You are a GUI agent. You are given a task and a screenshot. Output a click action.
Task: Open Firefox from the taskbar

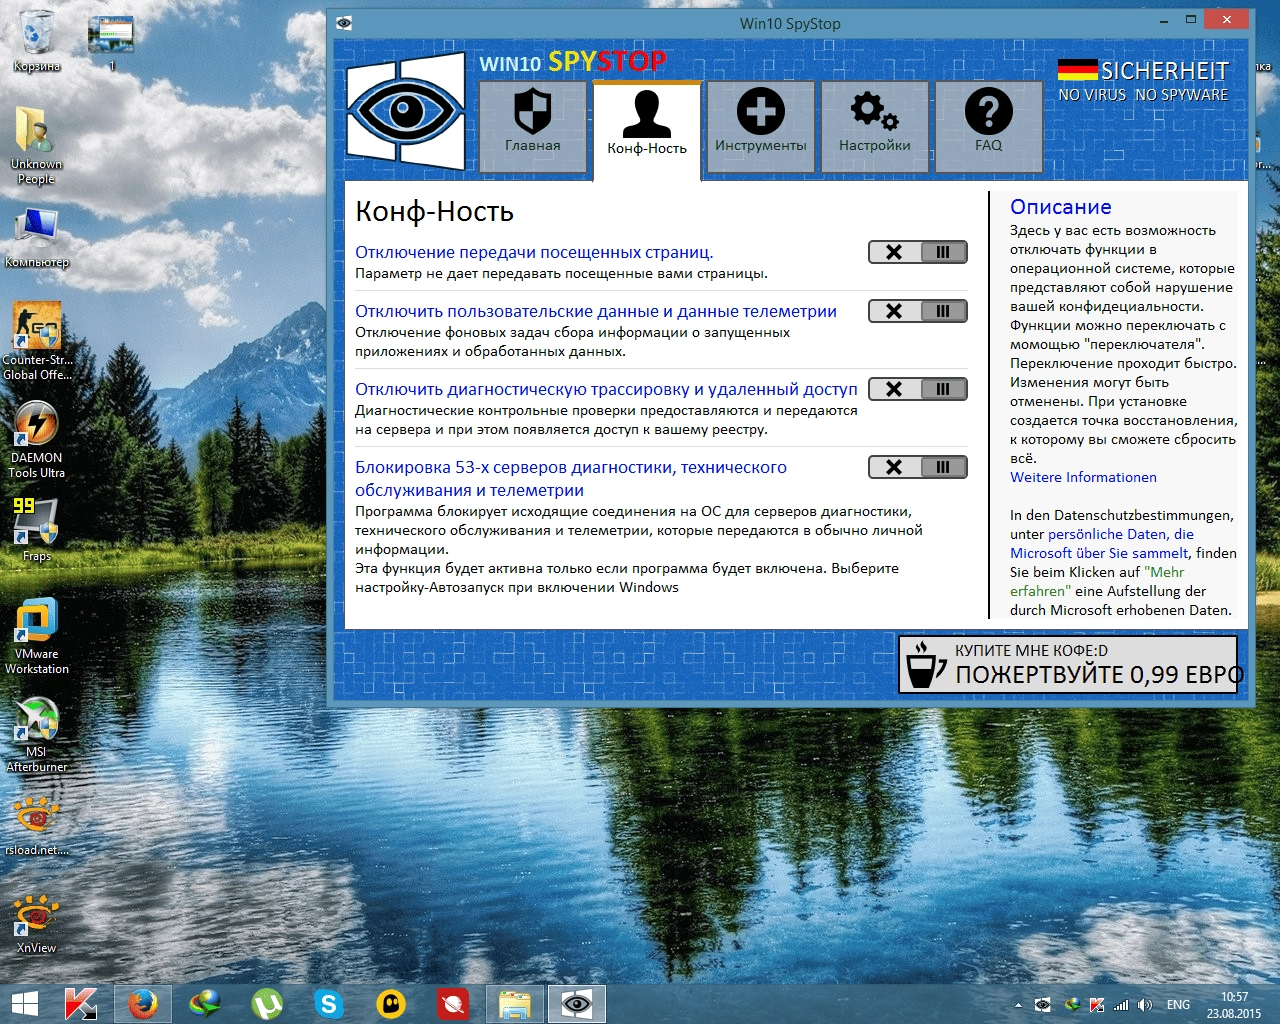click(142, 1004)
